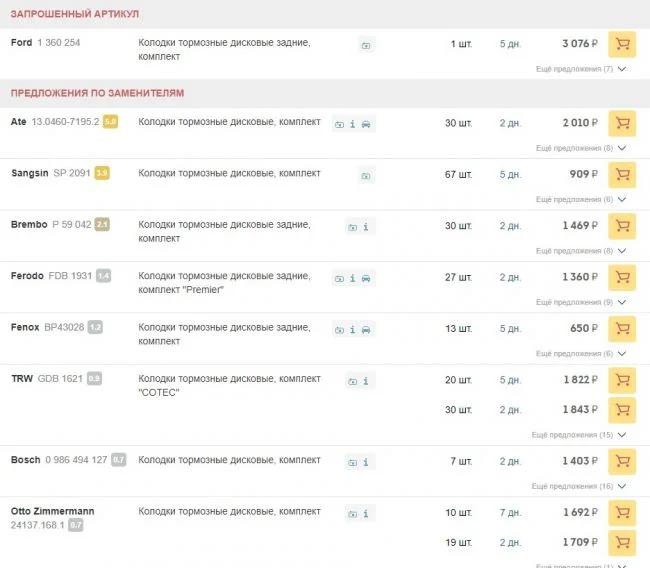Add 1 822 ₽ TRW offer to cart
This screenshot has height=568, width=650.
click(x=622, y=381)
